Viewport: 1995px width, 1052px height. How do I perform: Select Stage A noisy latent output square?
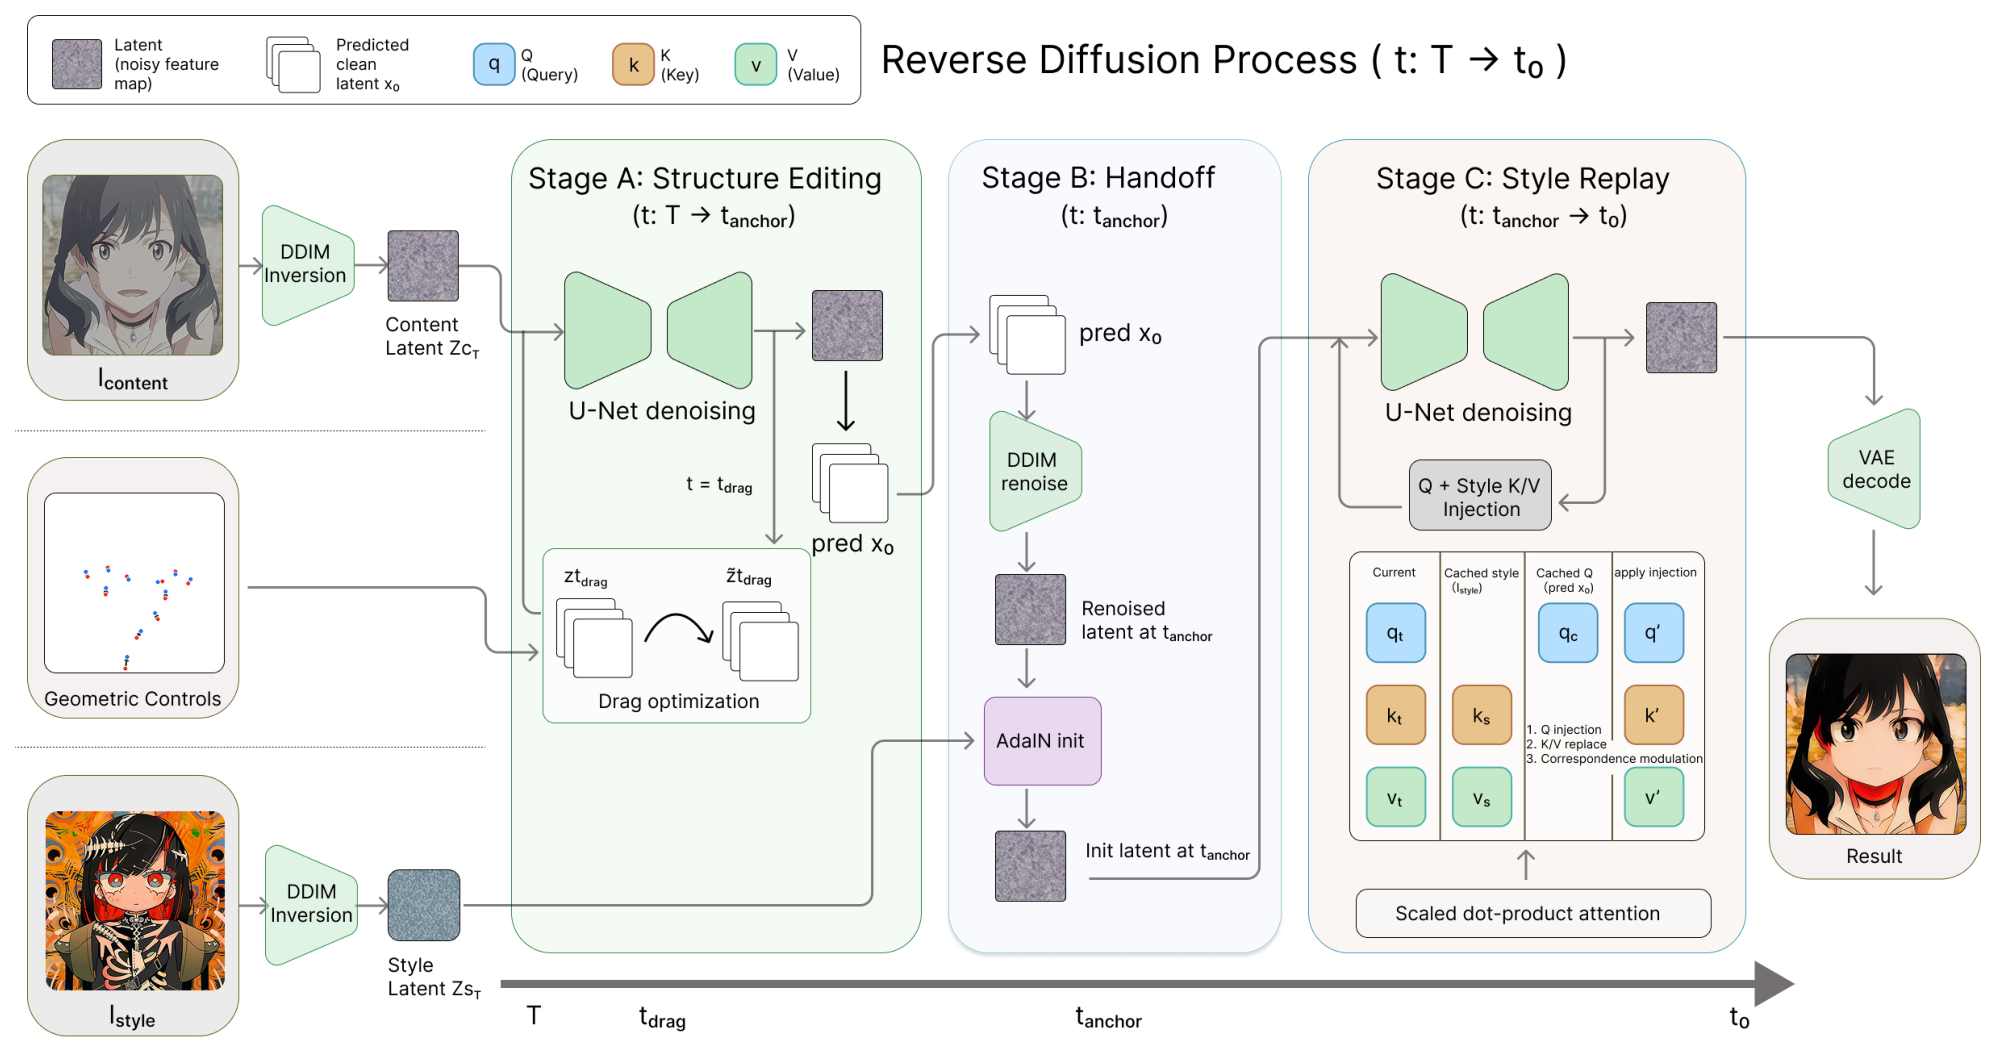point(847,325)
